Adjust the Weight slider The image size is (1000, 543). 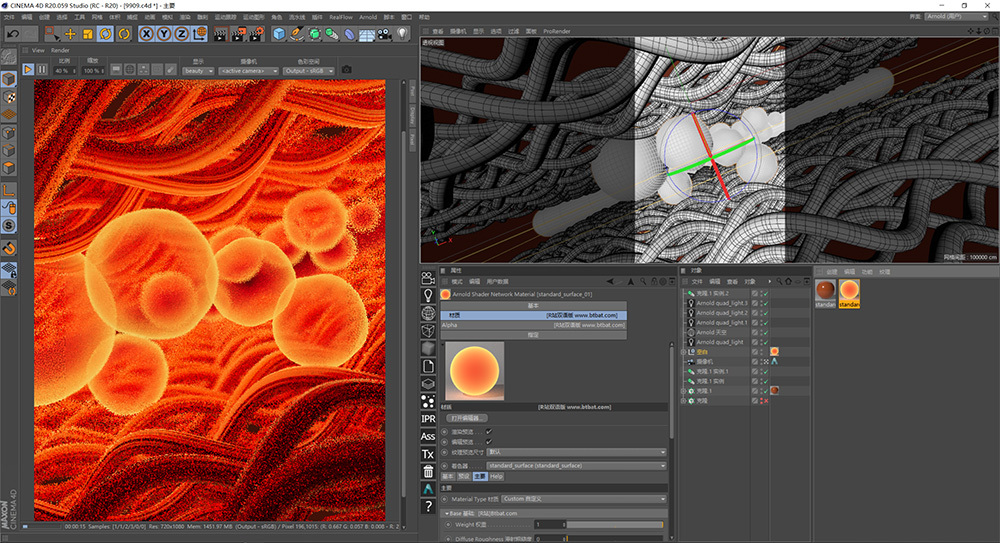(x=615, y=524)
